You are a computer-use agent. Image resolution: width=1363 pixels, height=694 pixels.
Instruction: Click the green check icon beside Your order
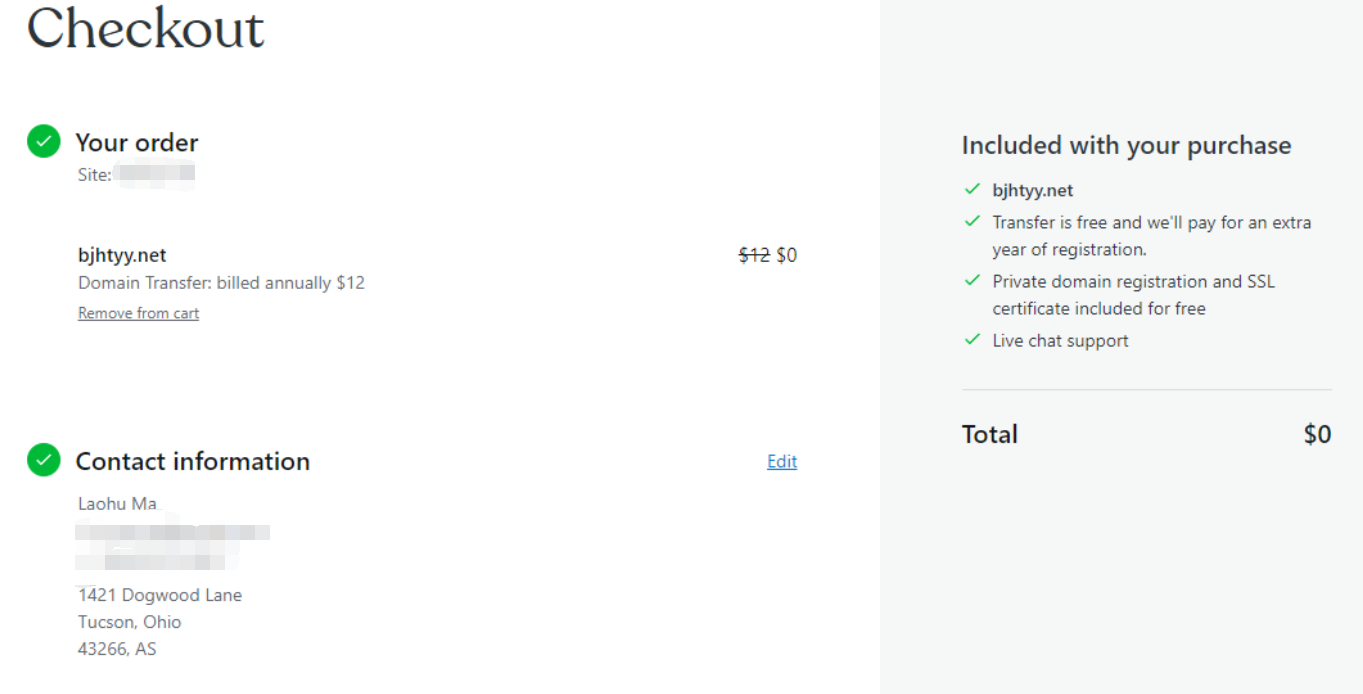(x=43, y=142)
